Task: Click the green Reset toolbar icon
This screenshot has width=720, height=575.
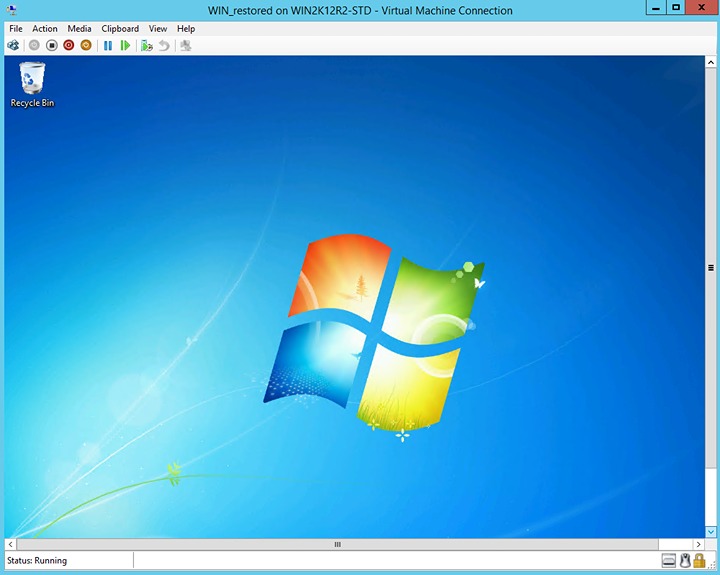Action: tap(125, 45)
